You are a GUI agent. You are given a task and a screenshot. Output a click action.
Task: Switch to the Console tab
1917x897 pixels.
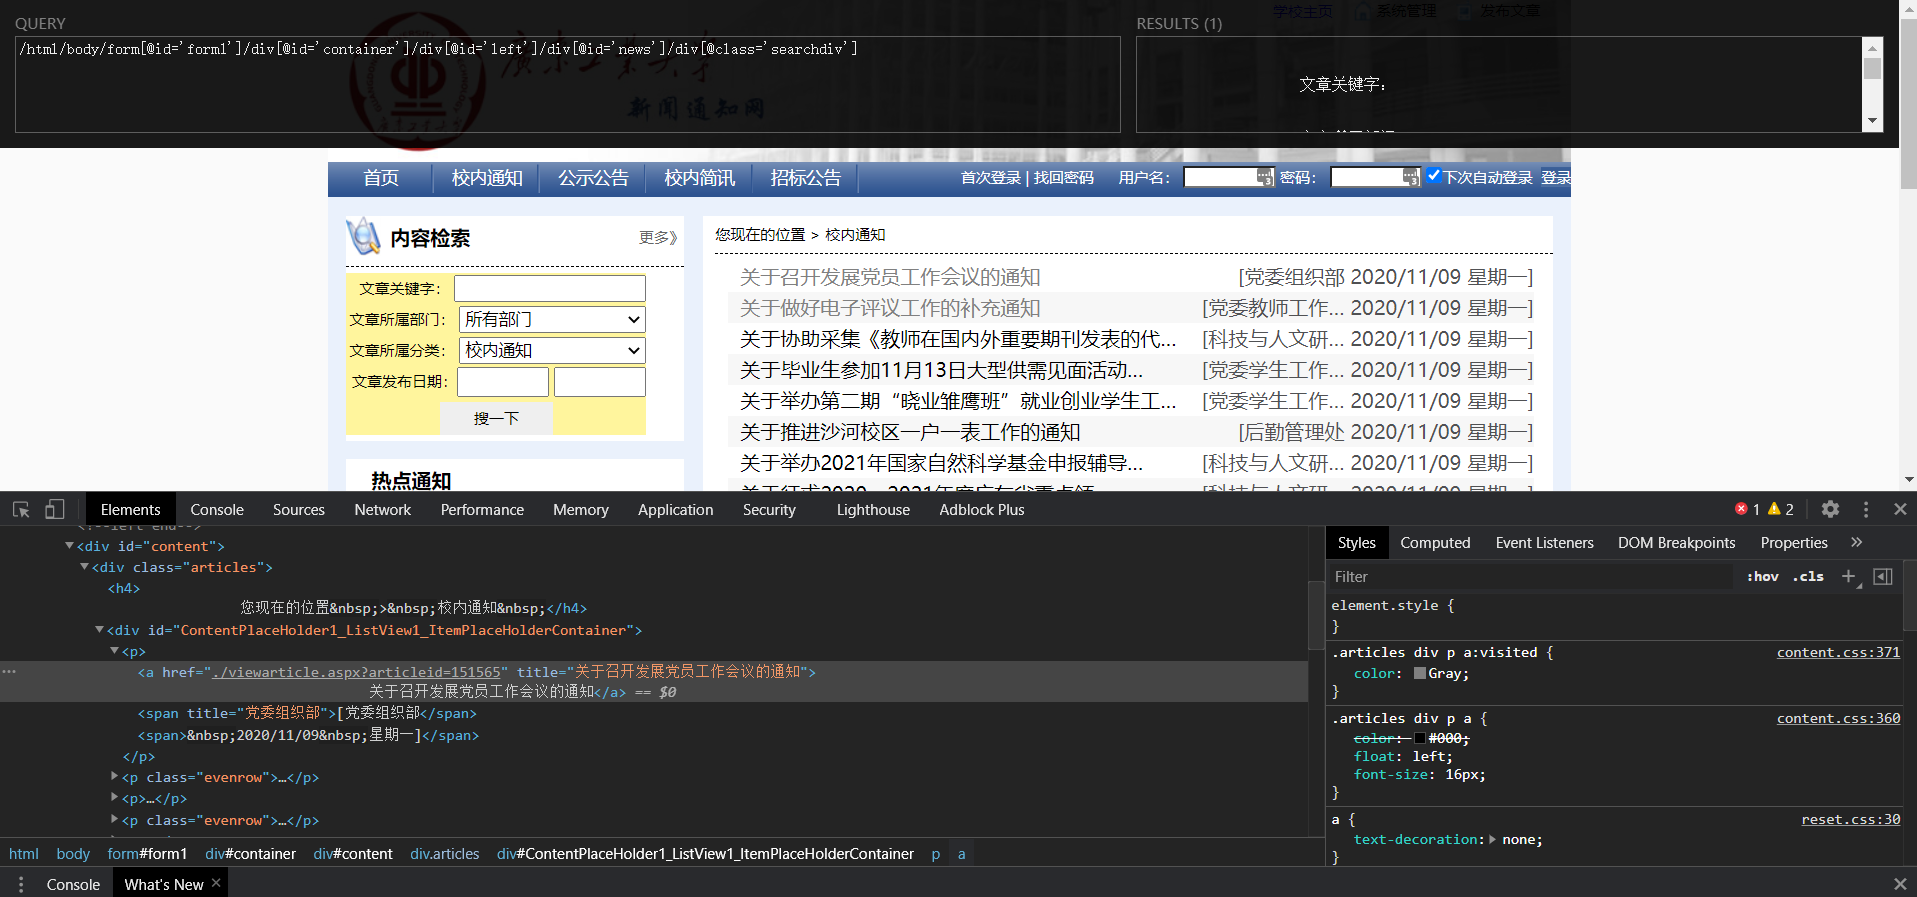click(x=217, y=509)
